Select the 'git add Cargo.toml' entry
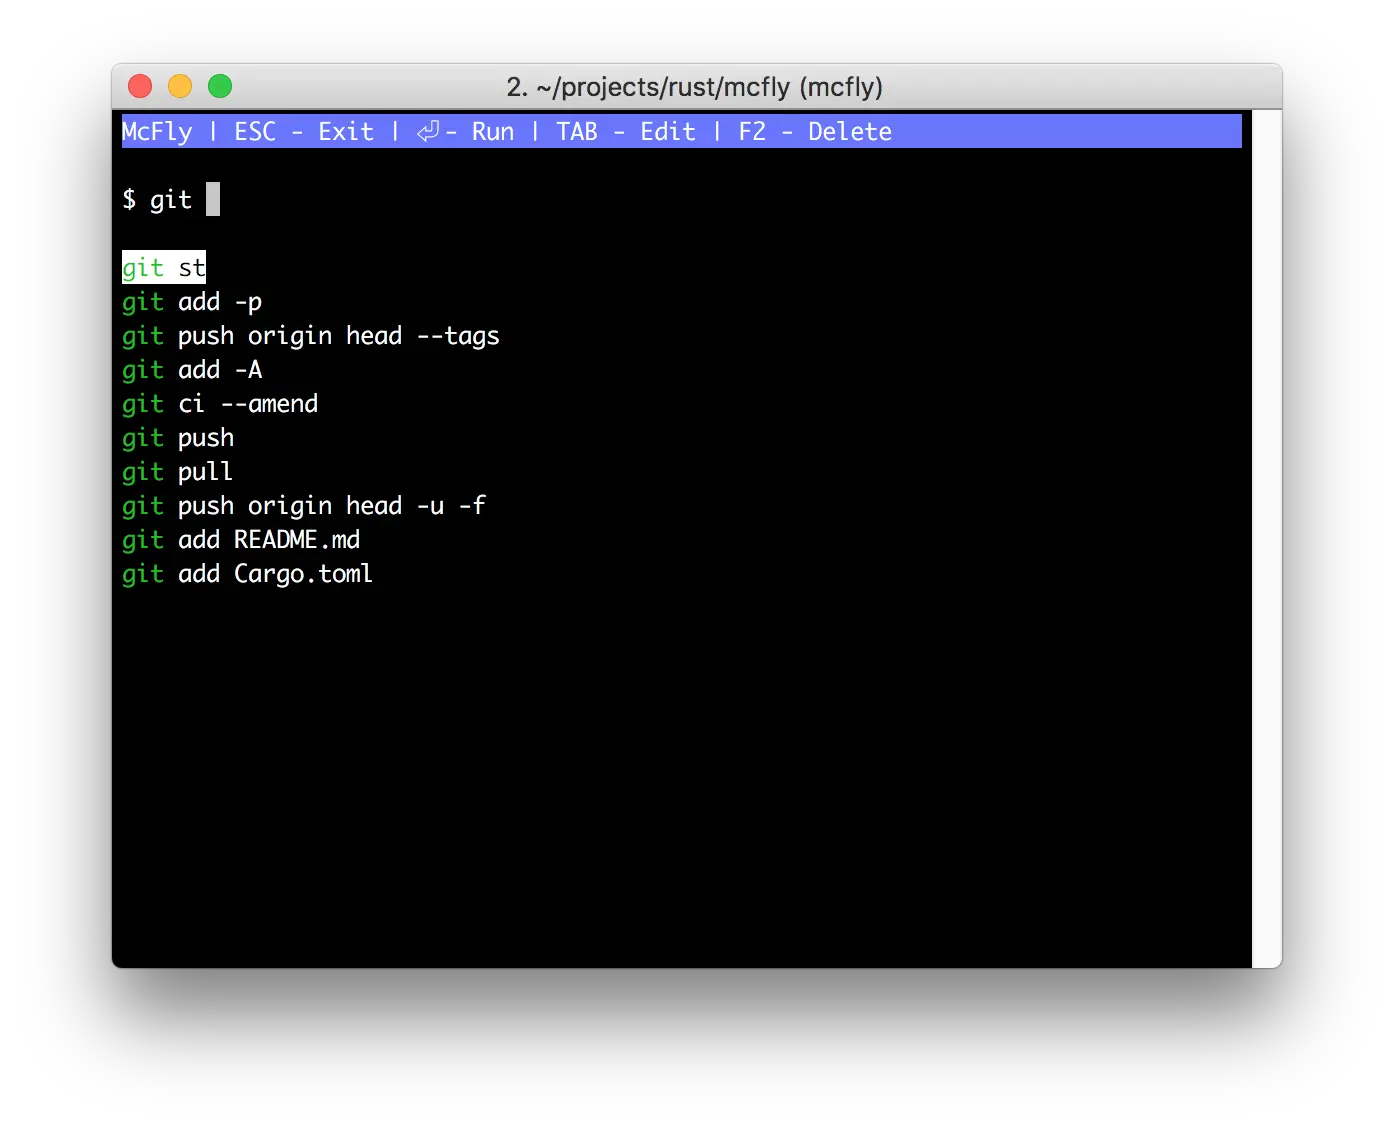Image resolution: width=1394 pixels, height=1128 pixels. pos(247,574)
